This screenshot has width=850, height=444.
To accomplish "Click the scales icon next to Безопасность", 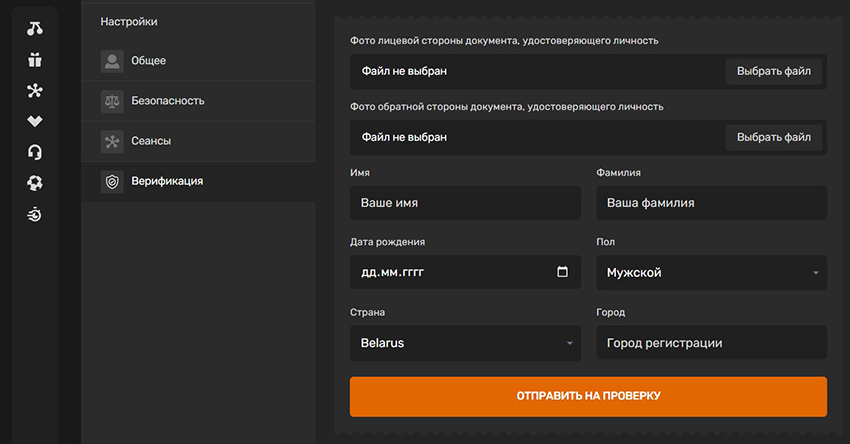I will [x=112, y=101].
